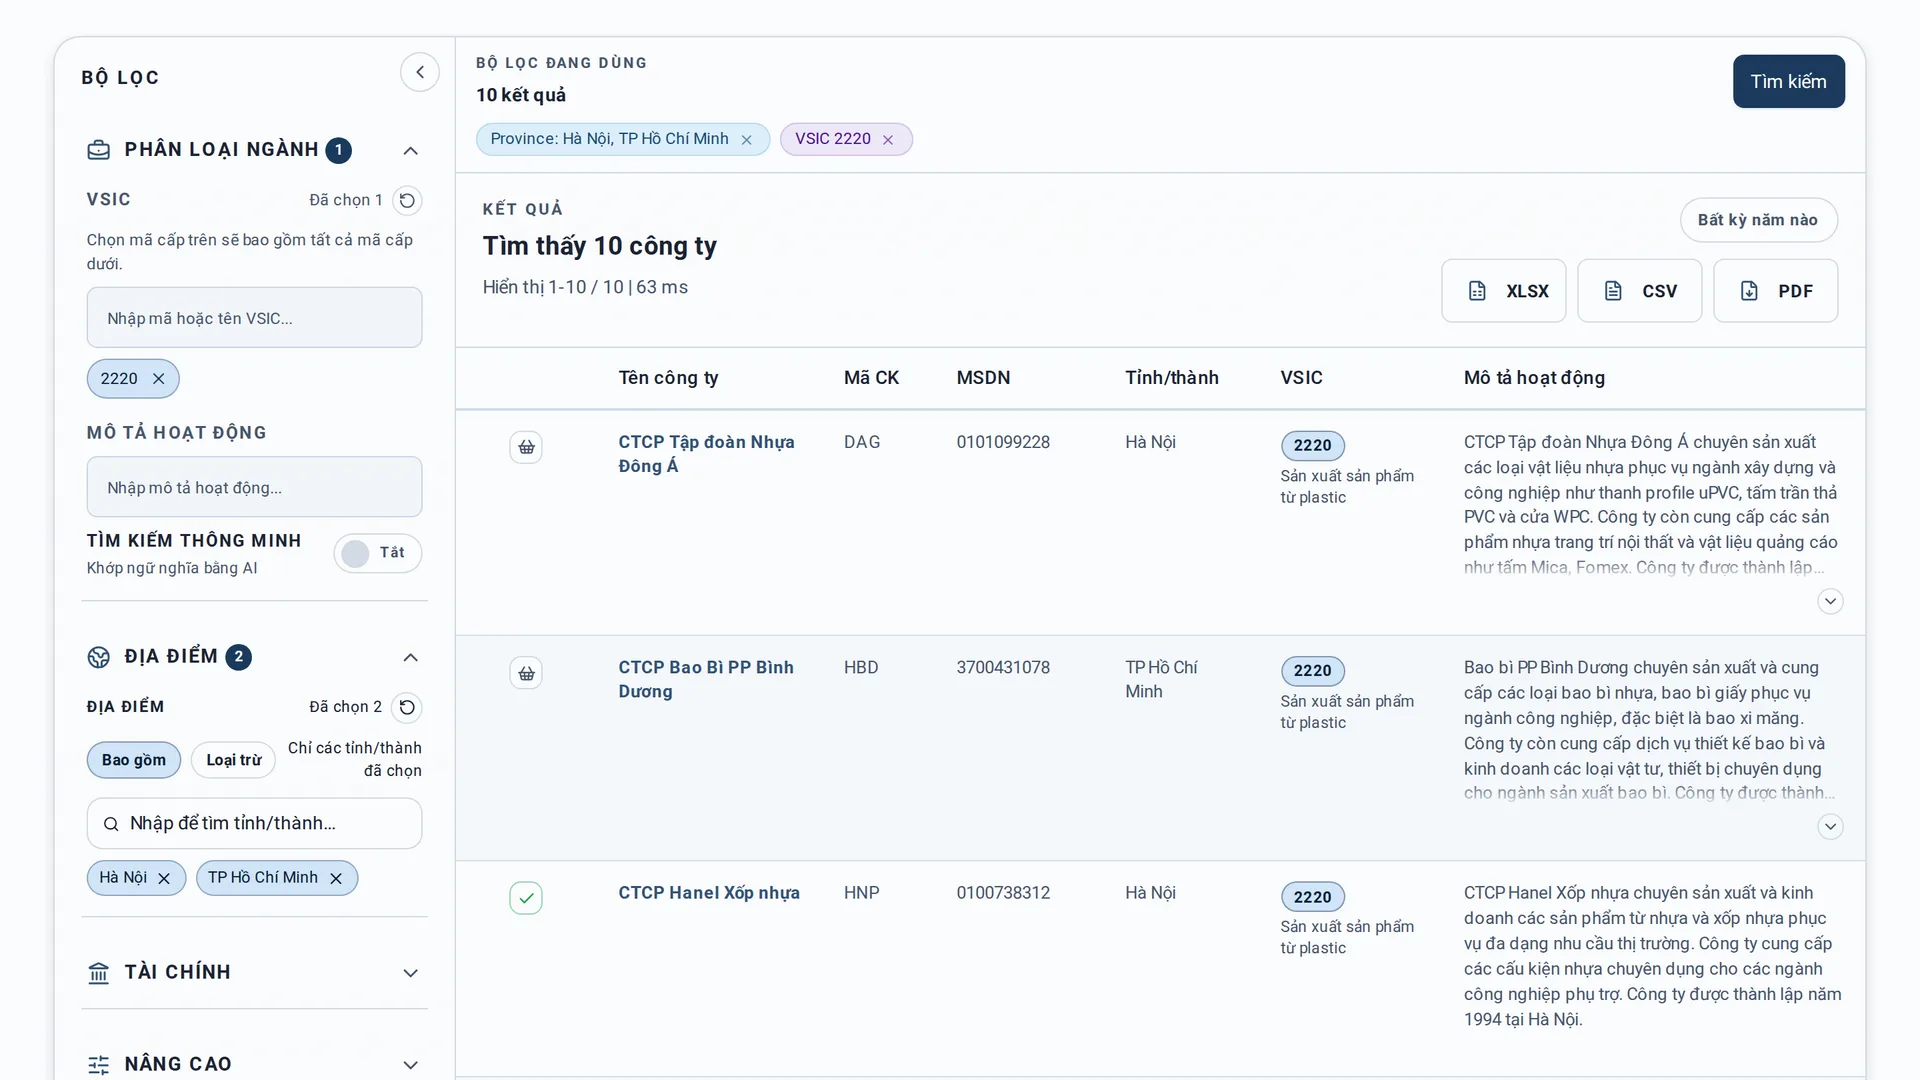Select the Loại trừ location mode
Screen dimensions: 1920x1080
234,760
